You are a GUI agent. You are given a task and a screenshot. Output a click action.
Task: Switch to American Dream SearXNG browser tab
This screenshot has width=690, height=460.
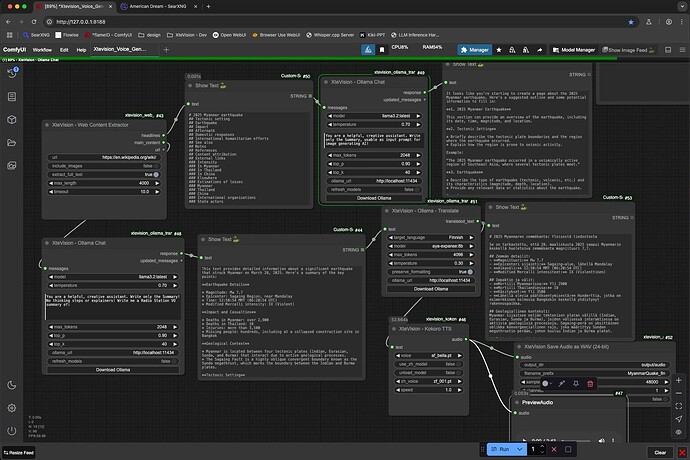point(158,7)
